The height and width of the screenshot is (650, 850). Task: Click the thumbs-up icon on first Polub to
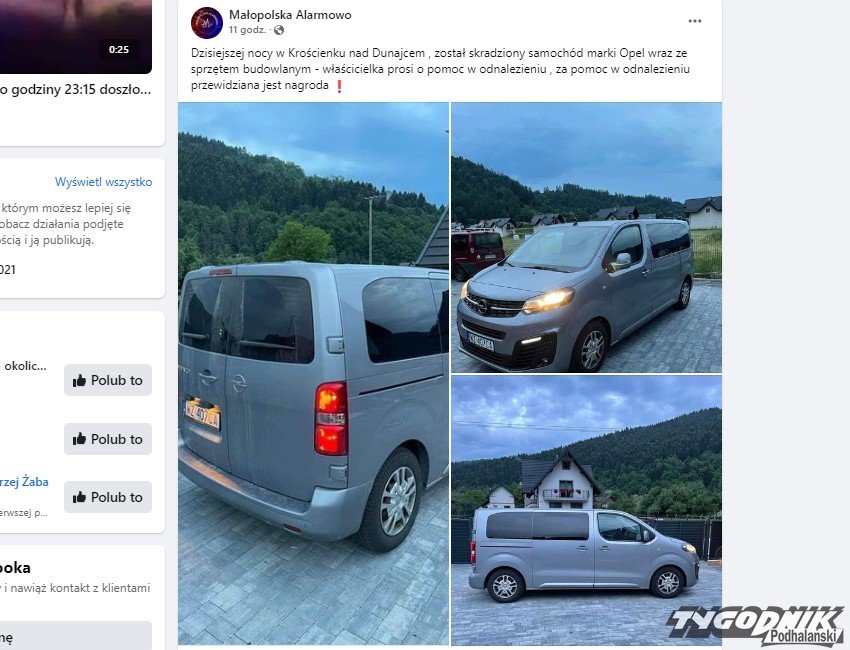(x=80, y=380)
